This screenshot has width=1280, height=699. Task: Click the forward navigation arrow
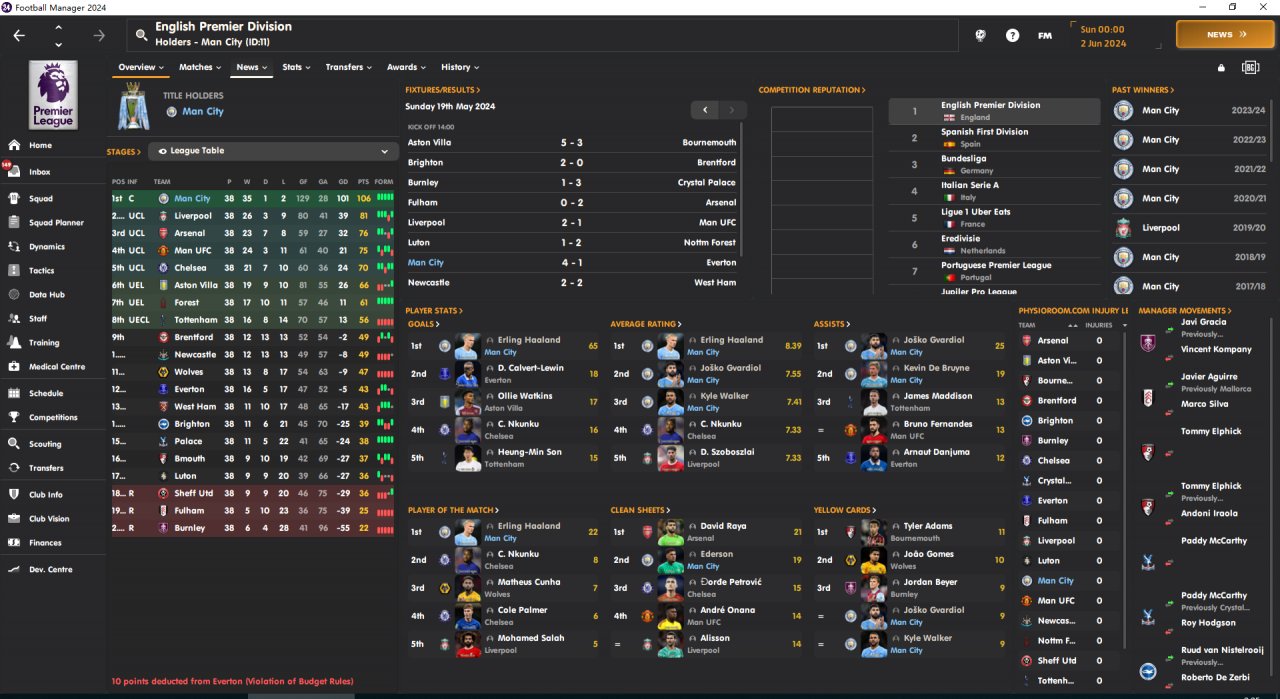pyautogui.click(x=98, y=35)
